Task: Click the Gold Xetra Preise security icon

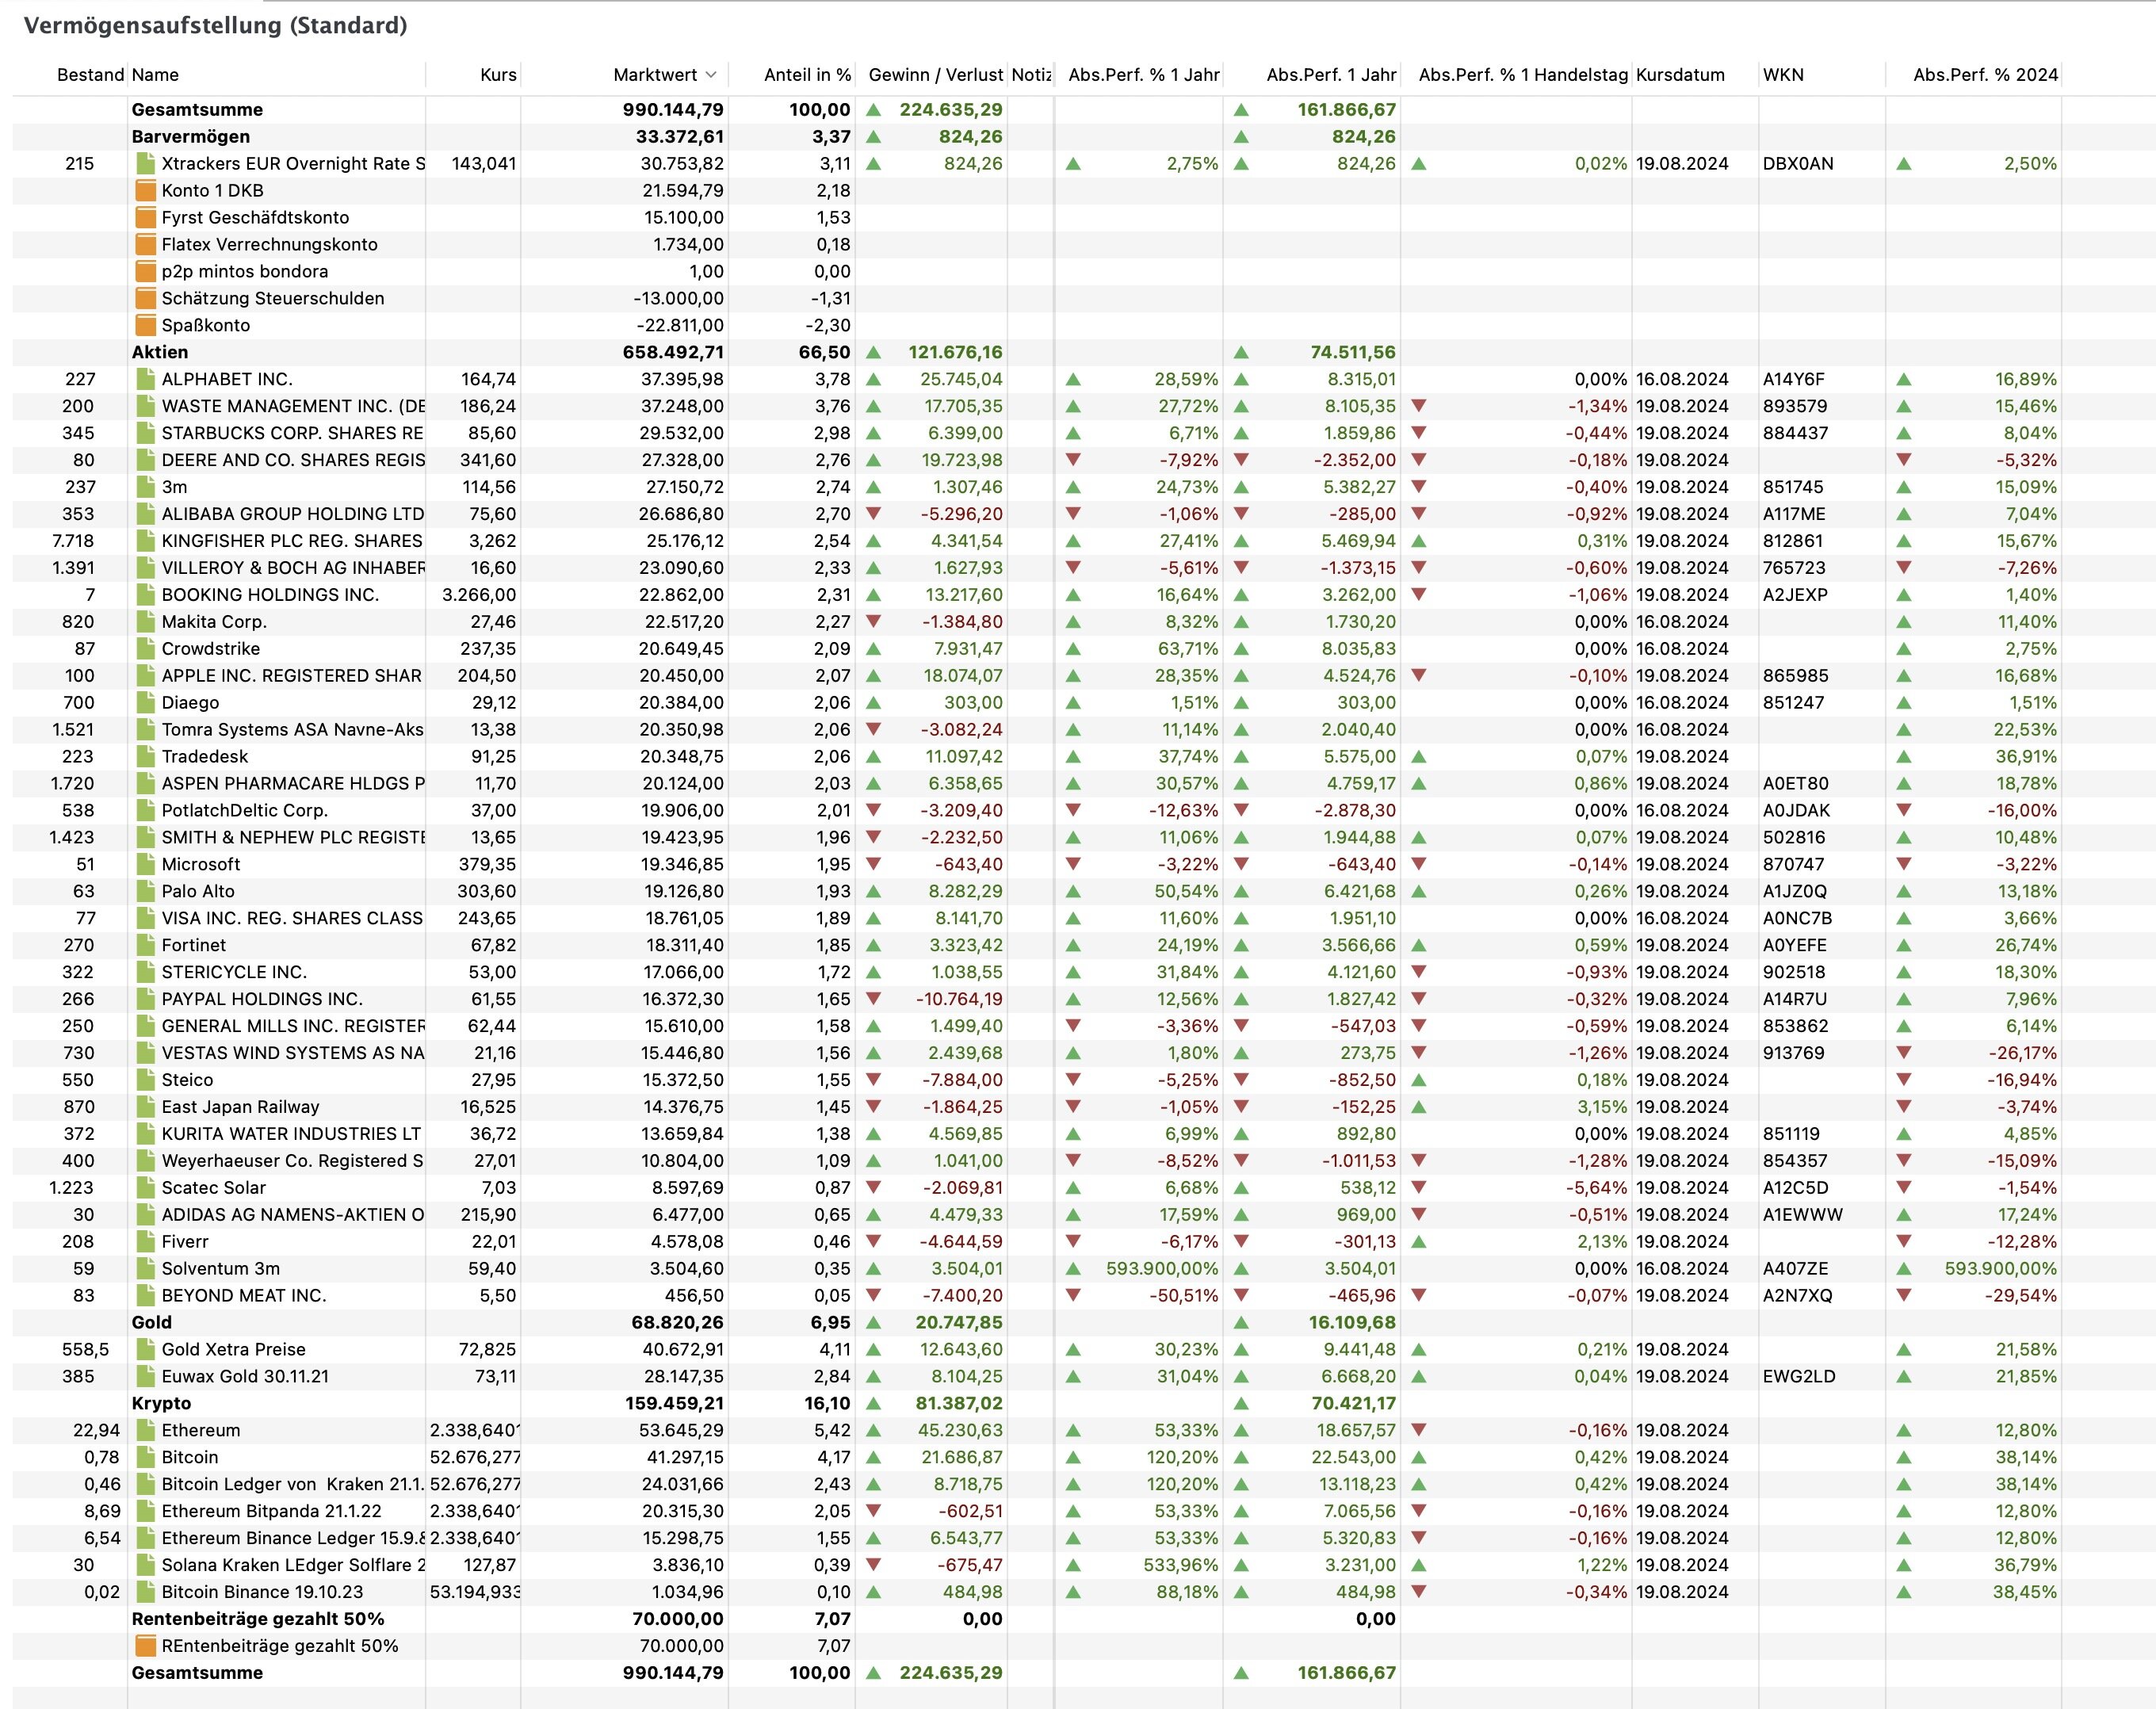Action: (146, 1350)
